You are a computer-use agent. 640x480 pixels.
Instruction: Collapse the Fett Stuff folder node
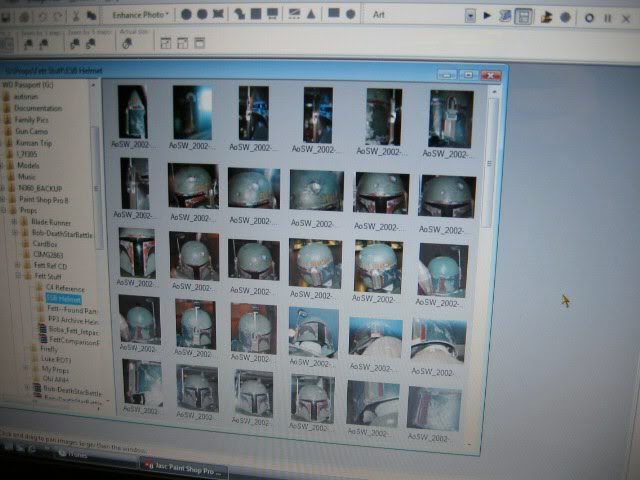click(18, 276)
